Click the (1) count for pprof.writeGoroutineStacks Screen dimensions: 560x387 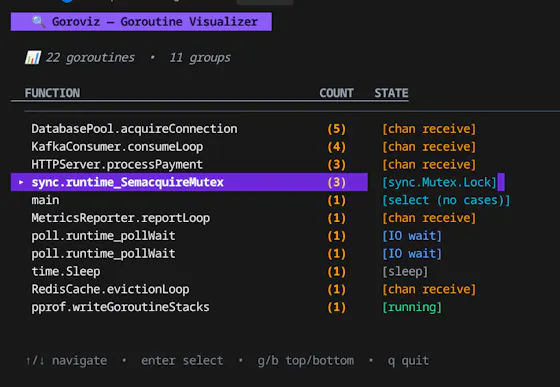(336, 307)
